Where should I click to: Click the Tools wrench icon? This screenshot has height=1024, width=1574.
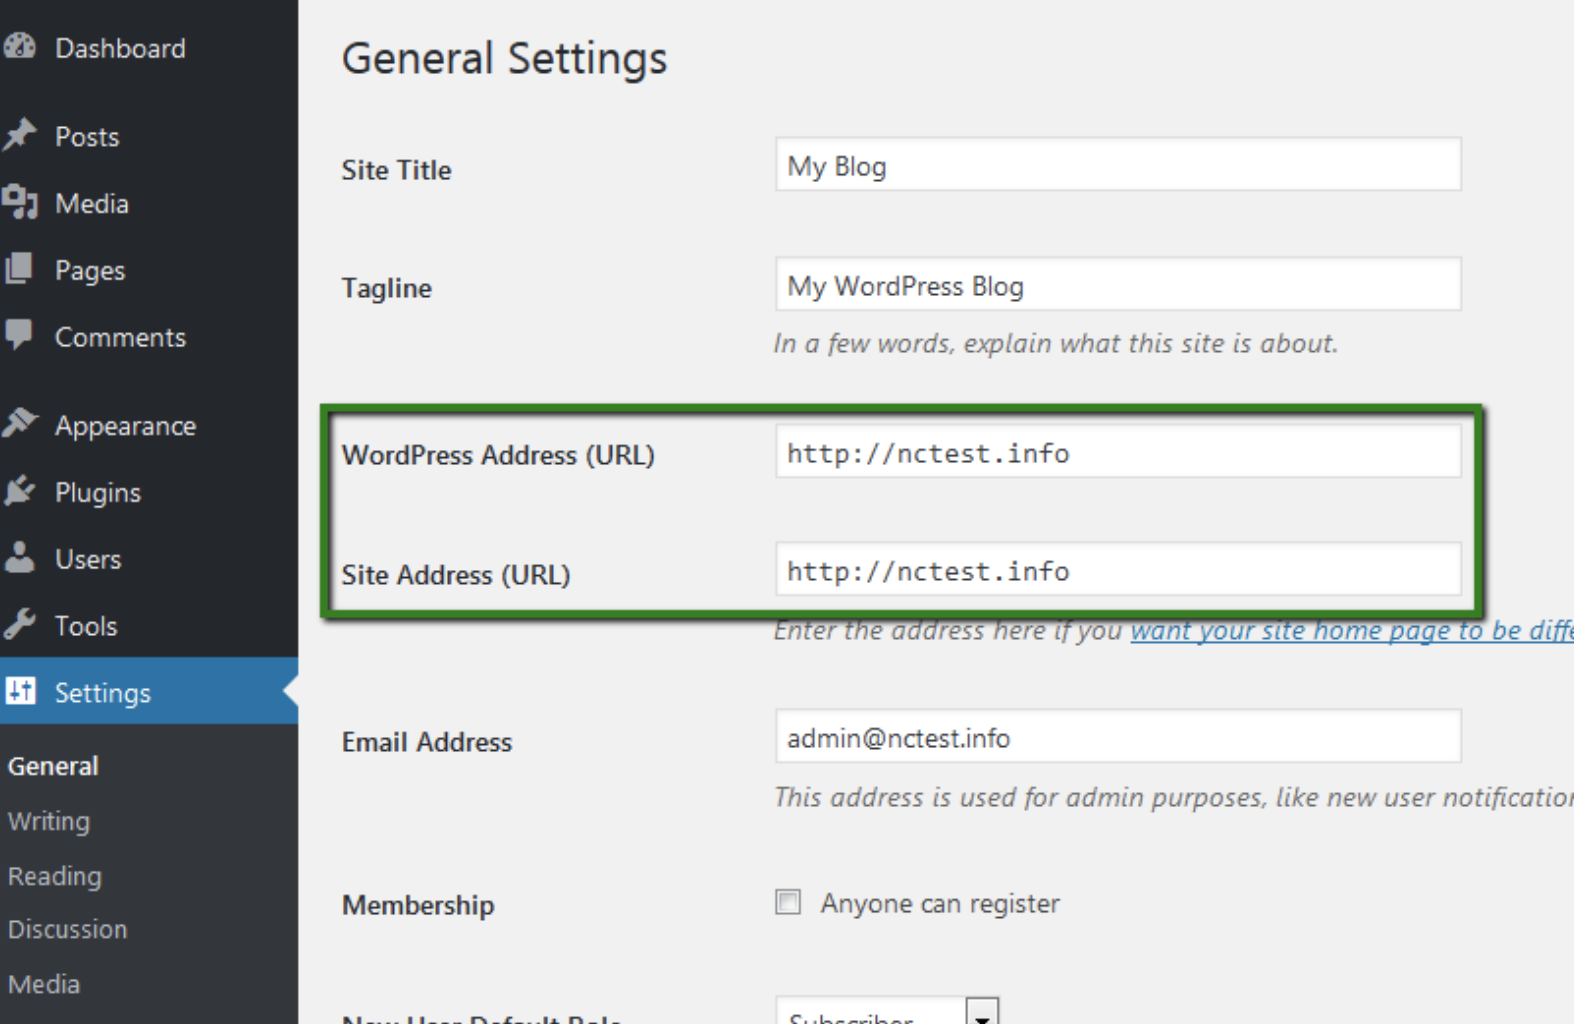[20, 625]
